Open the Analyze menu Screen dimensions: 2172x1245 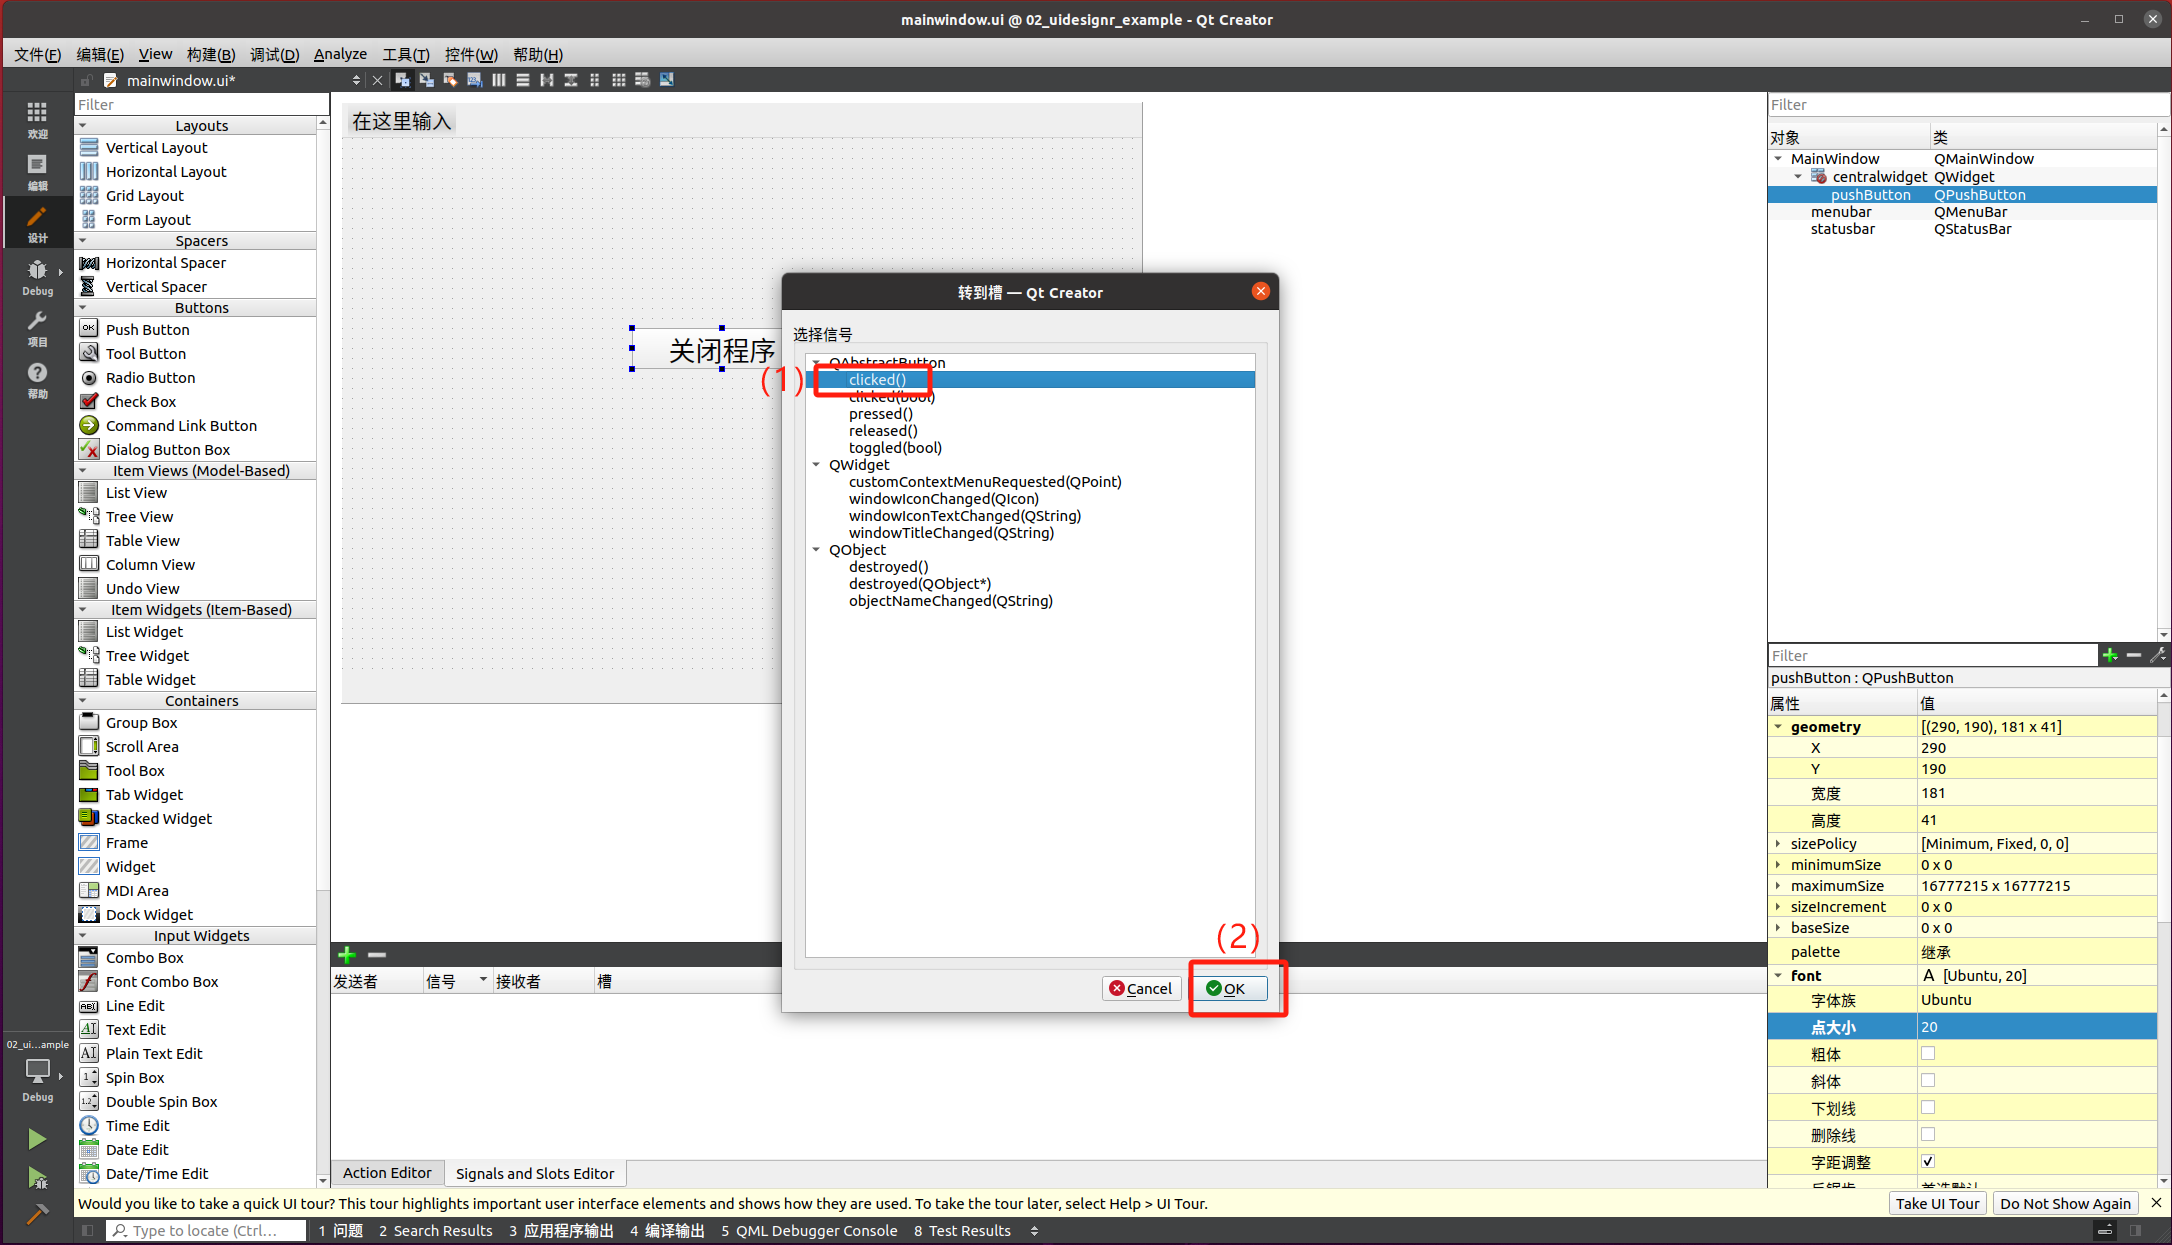click(x=340, y=54)
